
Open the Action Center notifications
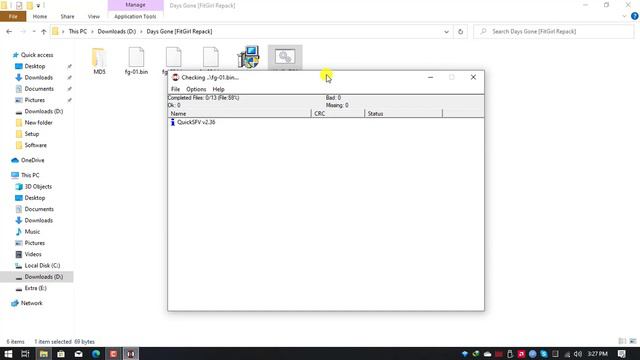click(x=621, y=354)
